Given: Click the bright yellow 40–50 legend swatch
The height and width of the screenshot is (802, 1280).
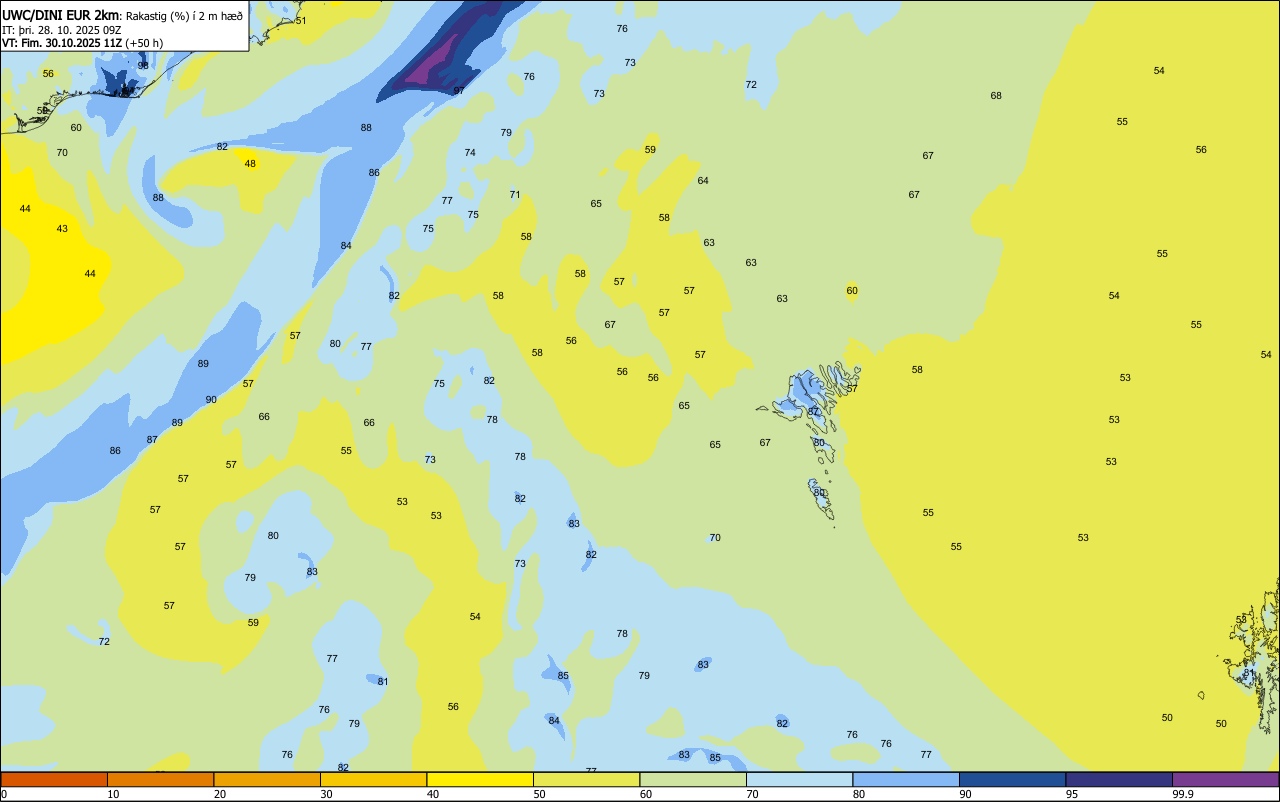Looking at the screenshot, I should click(x=480, y=779).
